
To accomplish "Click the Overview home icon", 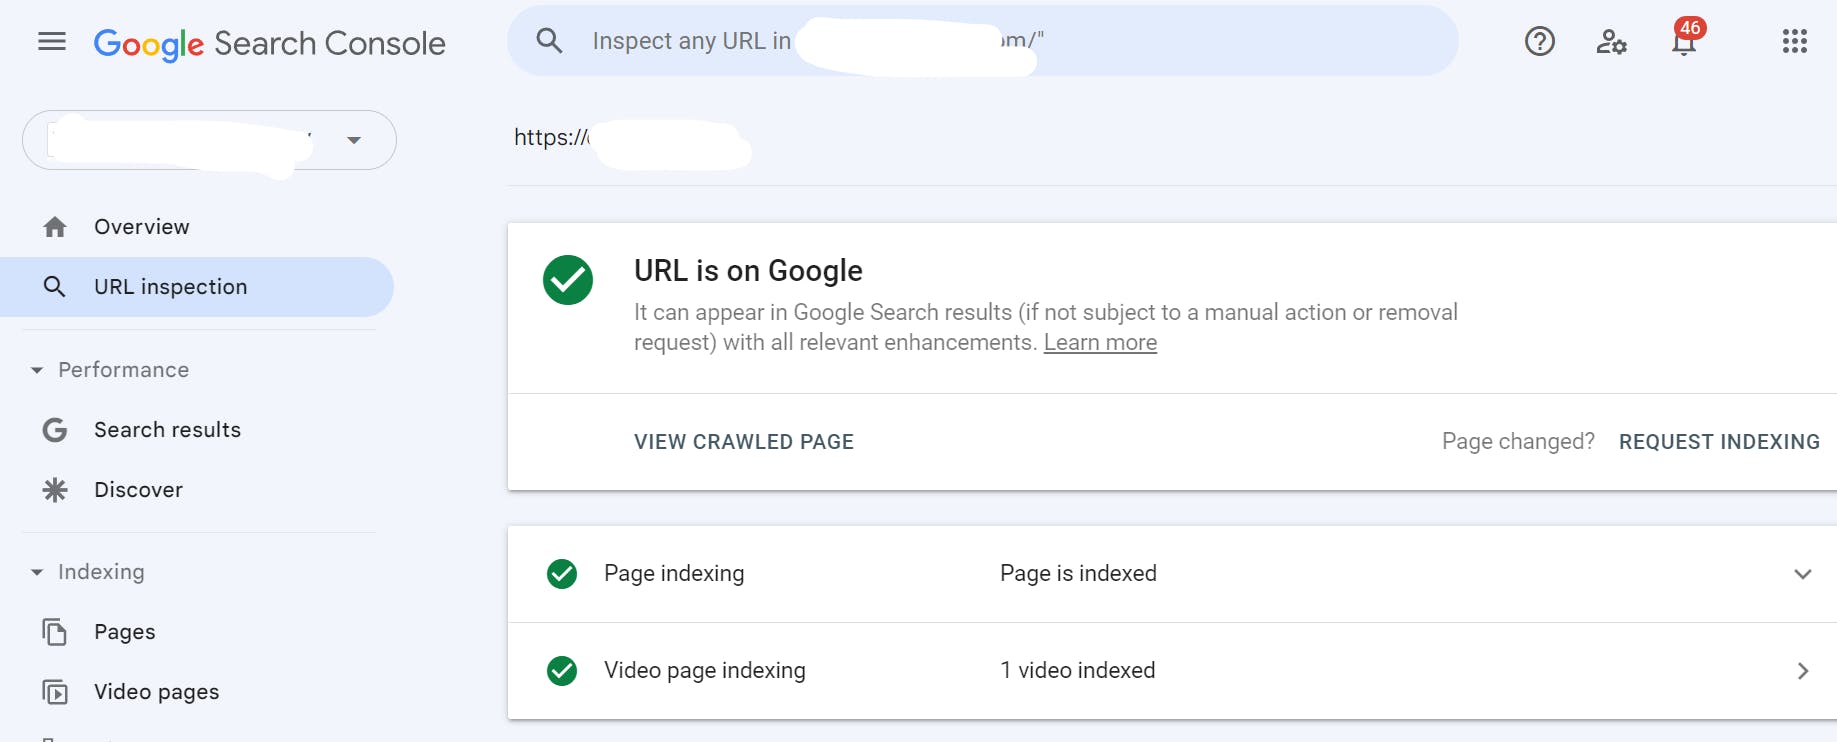I will [55, 227].
